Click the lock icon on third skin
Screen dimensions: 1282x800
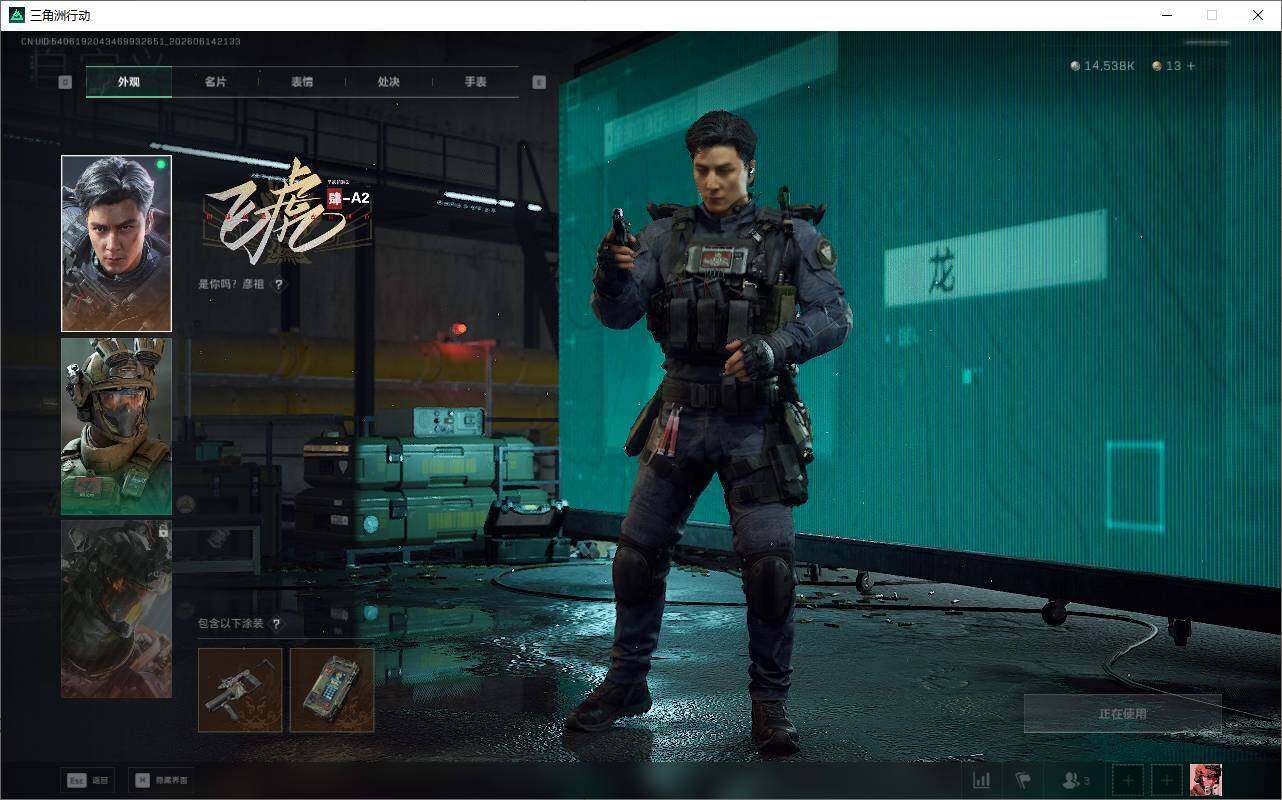[162, 532]
